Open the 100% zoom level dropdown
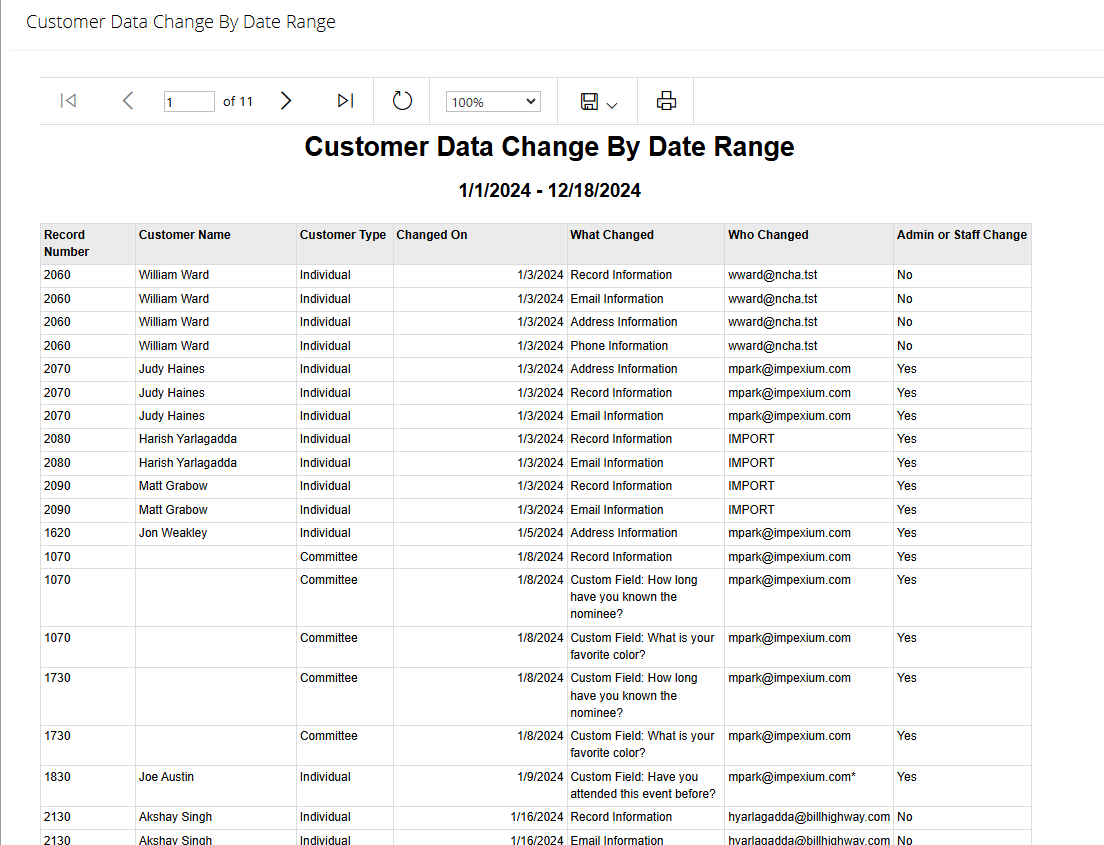This screenshot has width=1104, height=845. [493, 101]
